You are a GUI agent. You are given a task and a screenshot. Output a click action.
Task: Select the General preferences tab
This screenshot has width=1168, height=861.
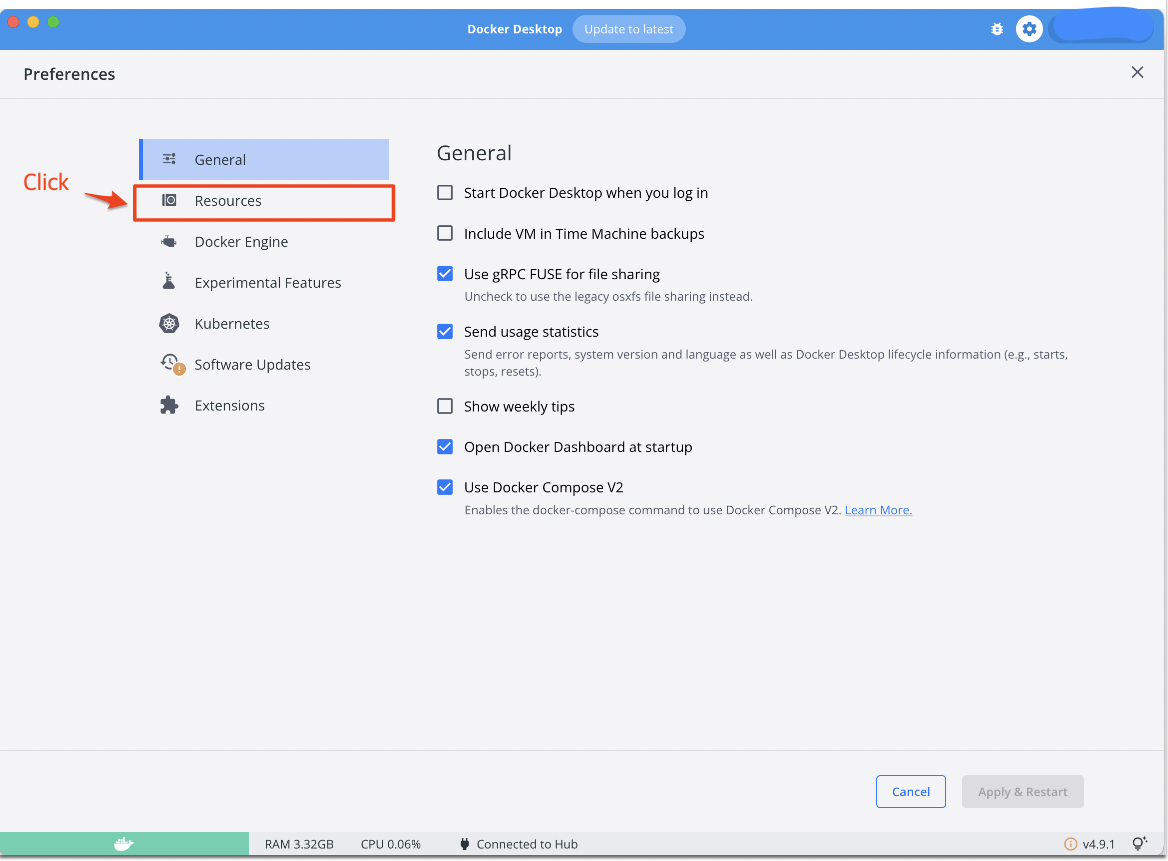[x=264, y=159]
